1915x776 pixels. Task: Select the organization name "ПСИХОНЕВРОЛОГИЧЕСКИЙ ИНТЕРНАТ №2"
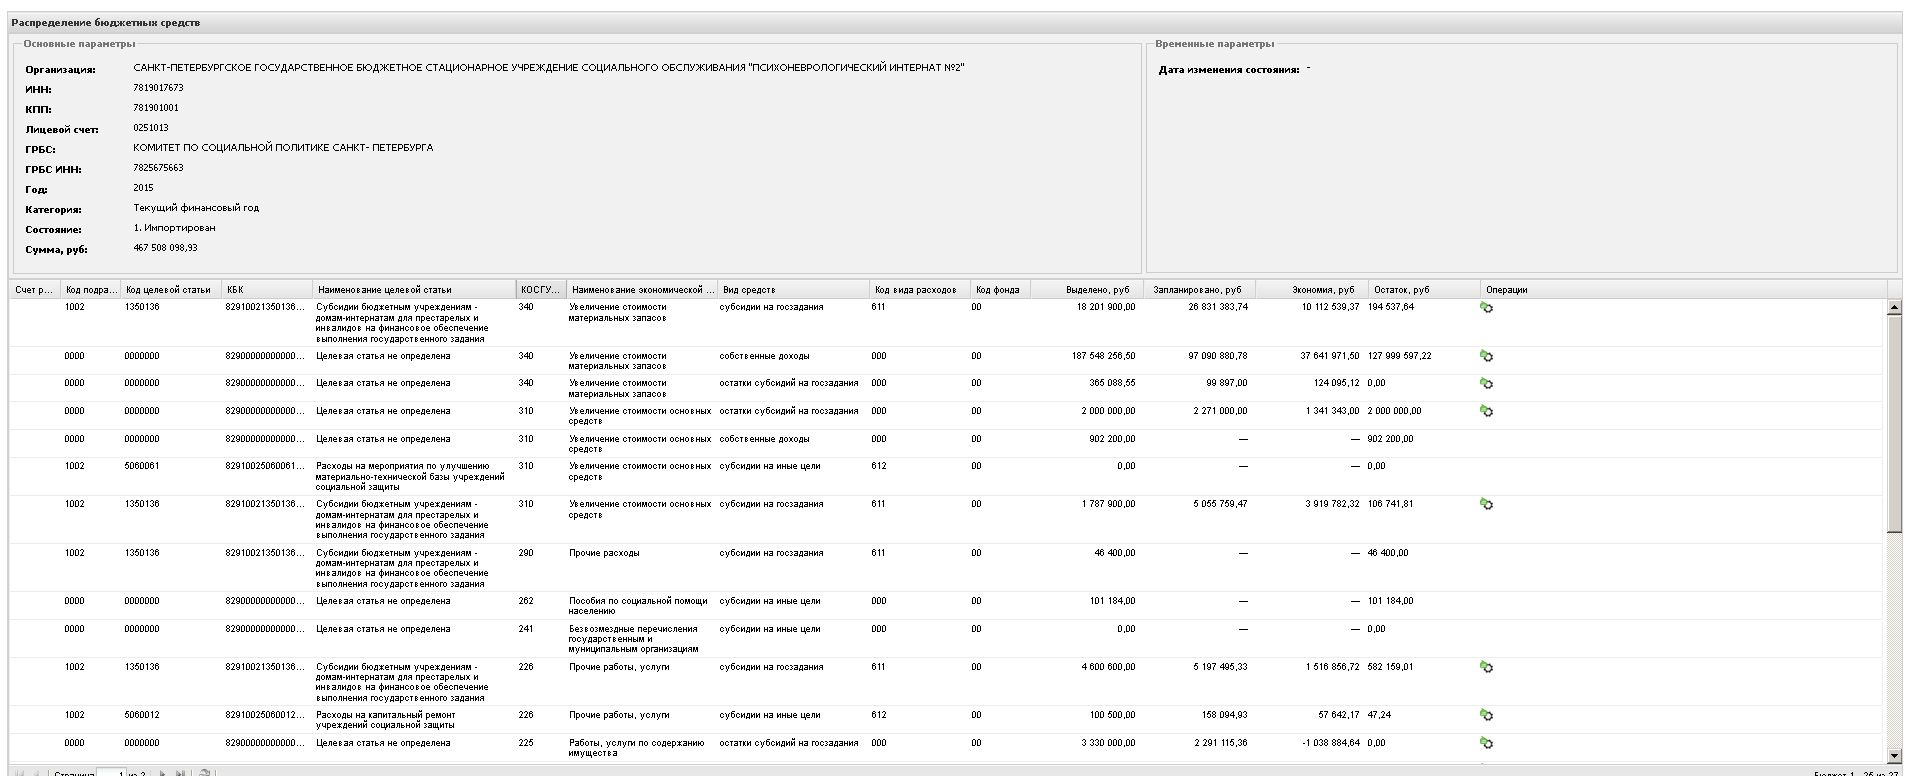click(x=857, y=68)
